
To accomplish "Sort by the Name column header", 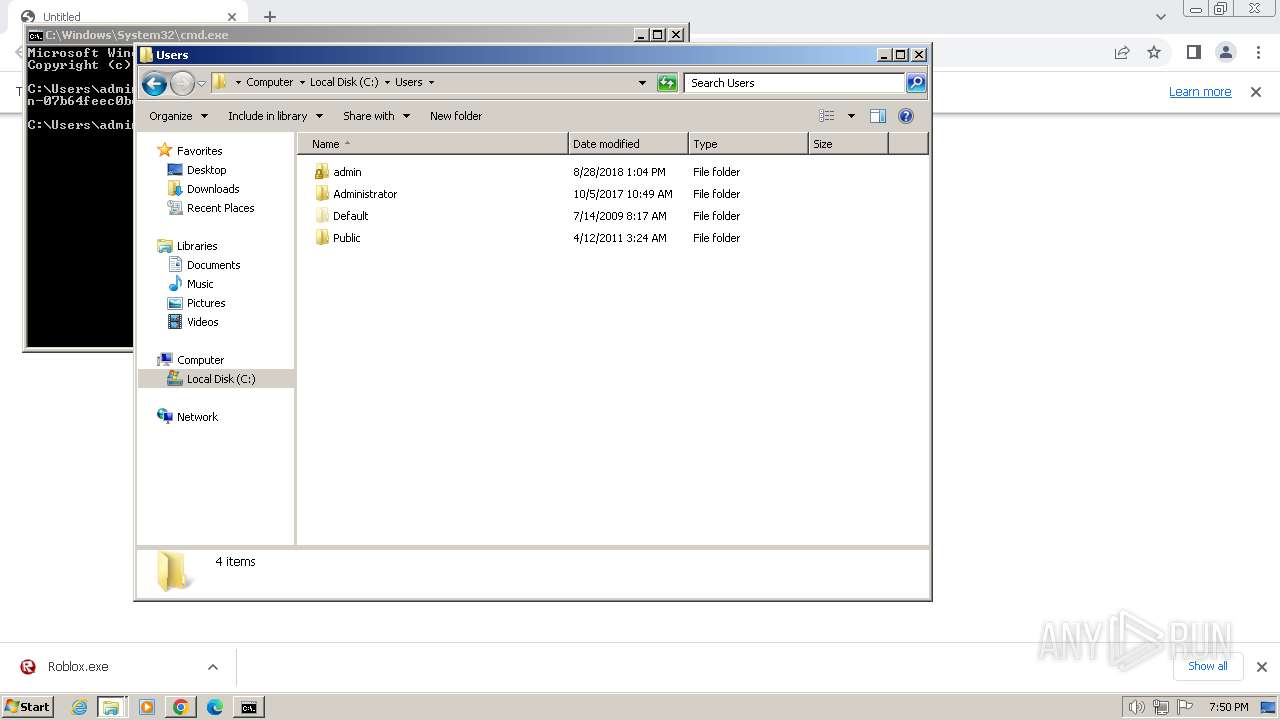I will (x=432, y=144).
